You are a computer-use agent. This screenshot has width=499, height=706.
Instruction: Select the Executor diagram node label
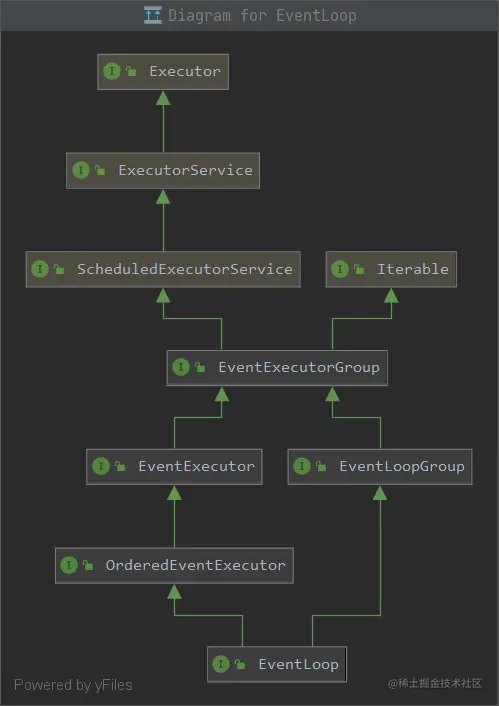pos(185,71)
